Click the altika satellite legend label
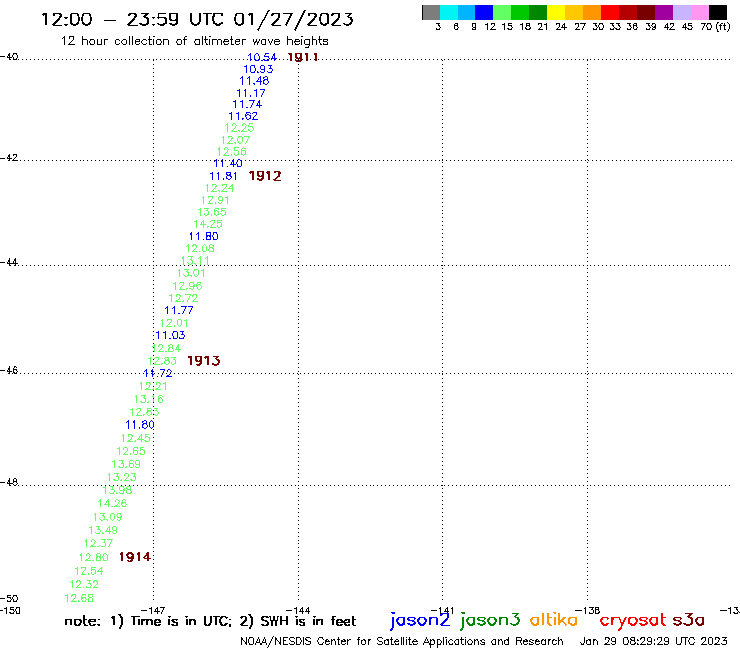Screen dimensions: 740x650 pyautogui.click(x=554, y=620)
